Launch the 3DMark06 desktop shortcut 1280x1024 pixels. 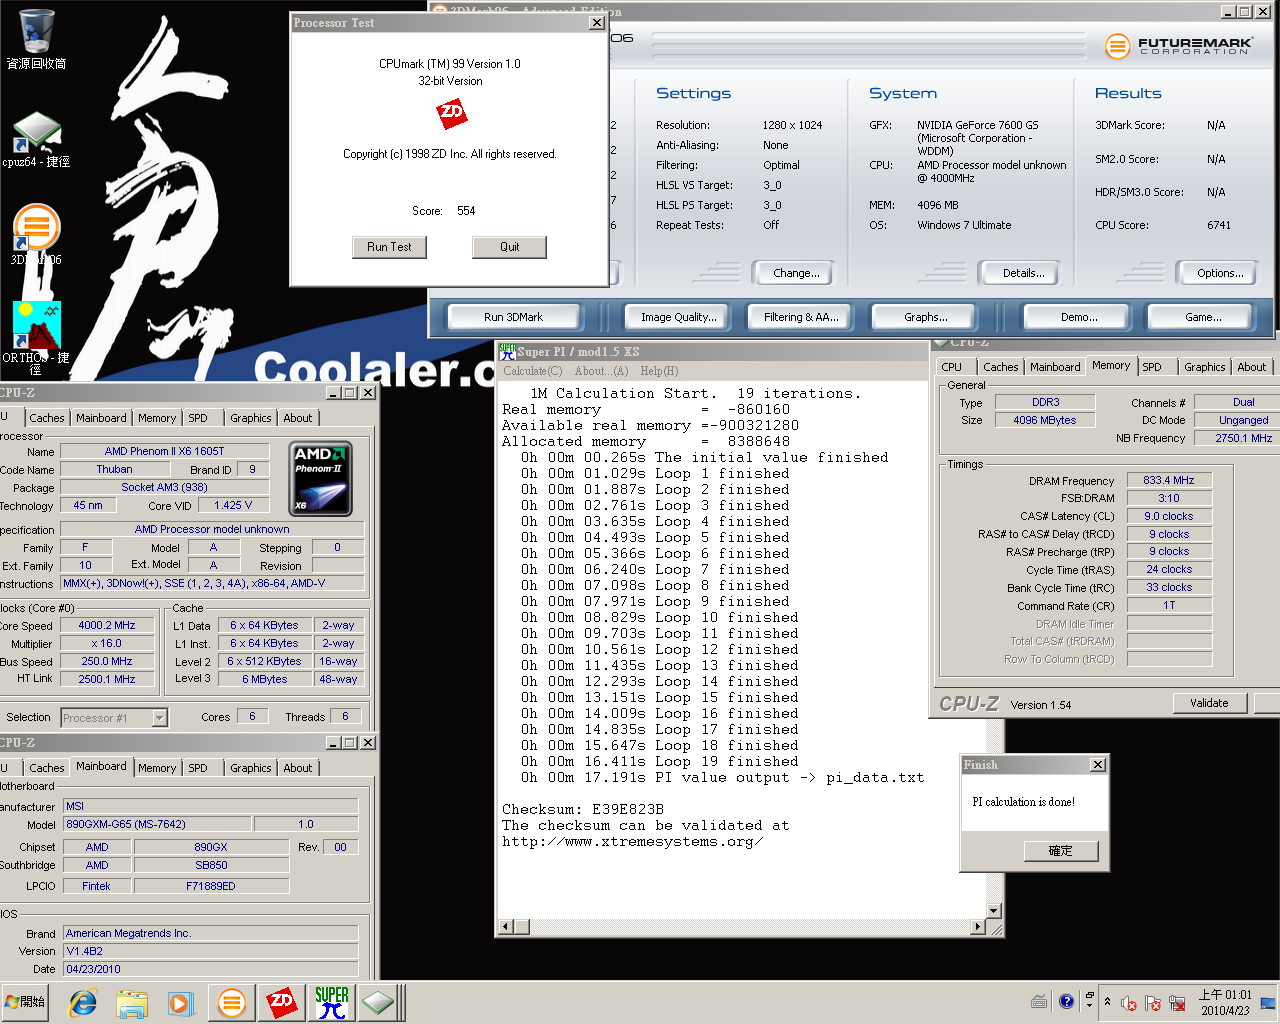(x=36, y=234)
